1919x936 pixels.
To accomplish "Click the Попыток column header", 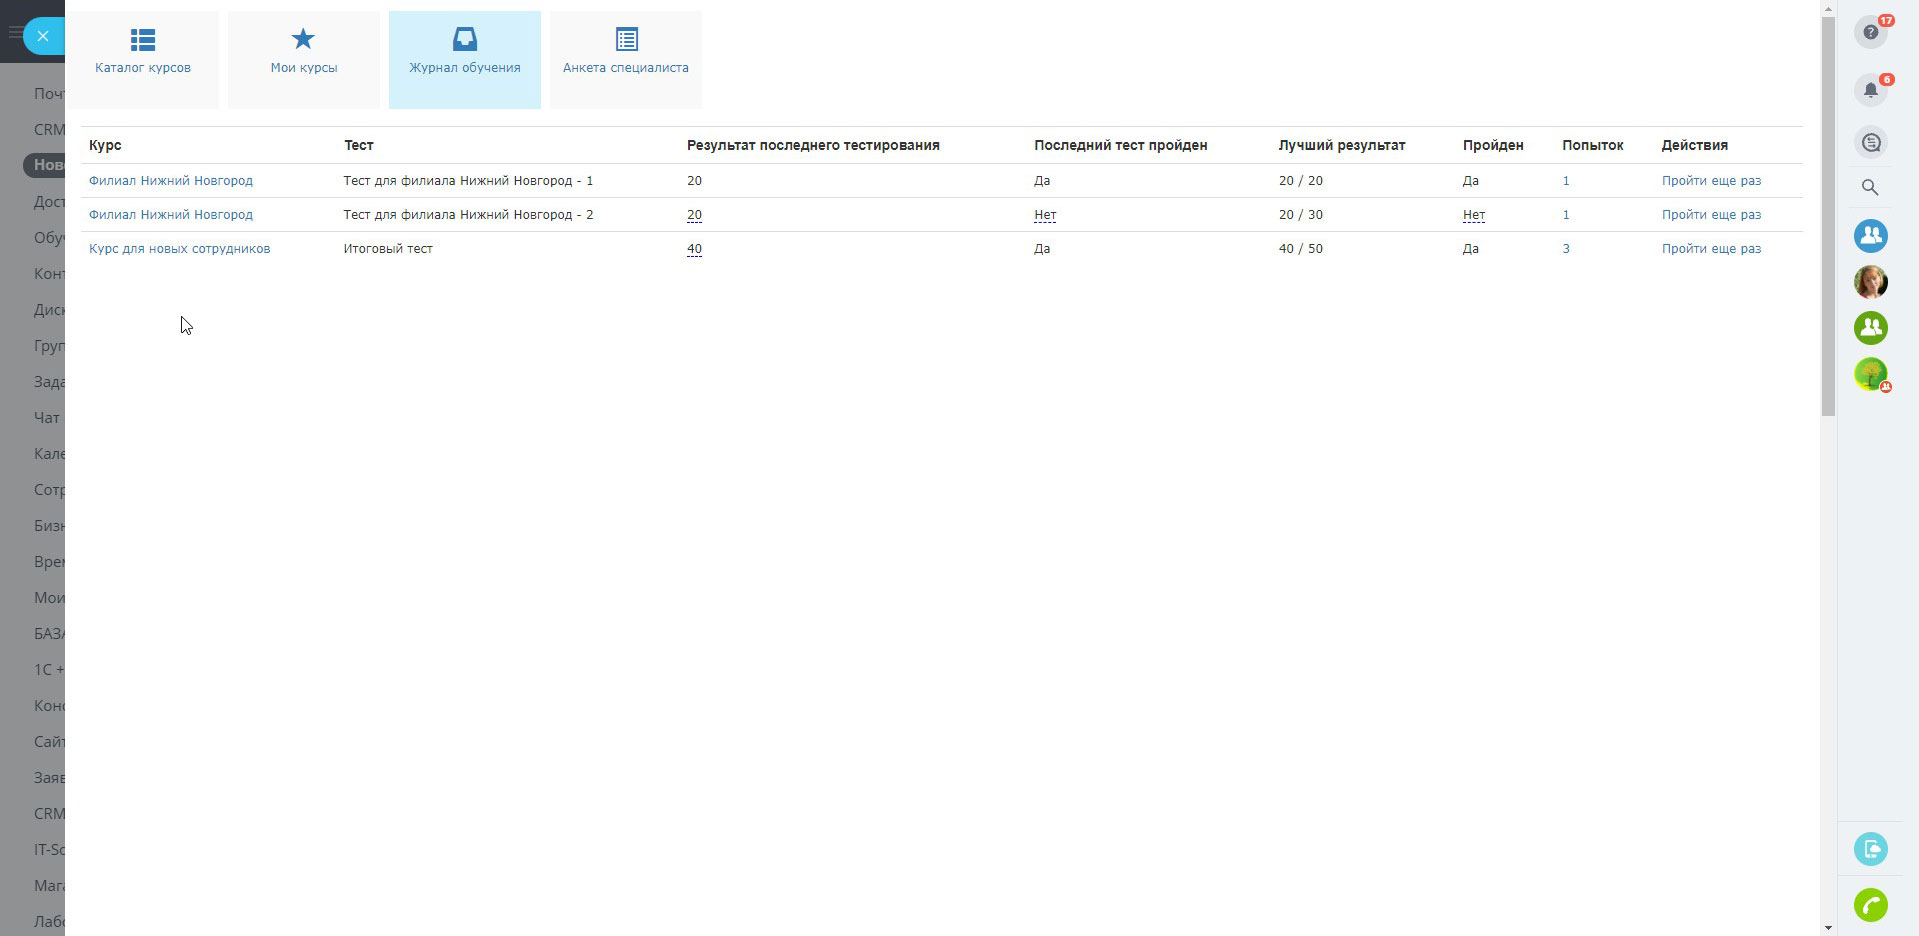I will click(x=1593, y=145).
